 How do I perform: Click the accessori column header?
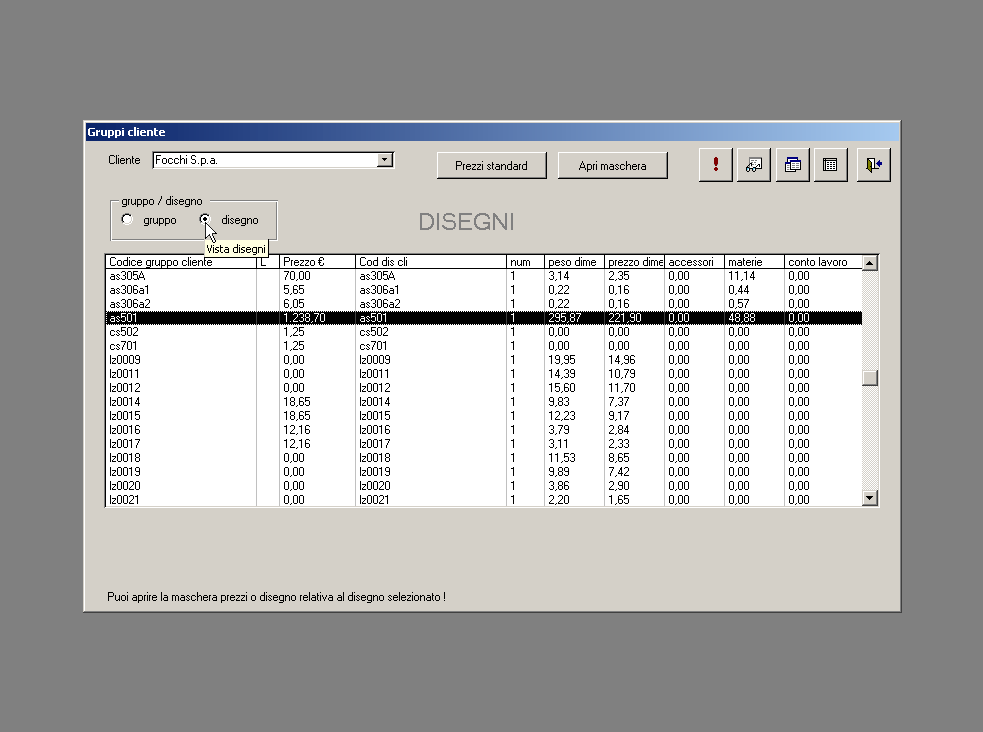click(x=694, y=262)
